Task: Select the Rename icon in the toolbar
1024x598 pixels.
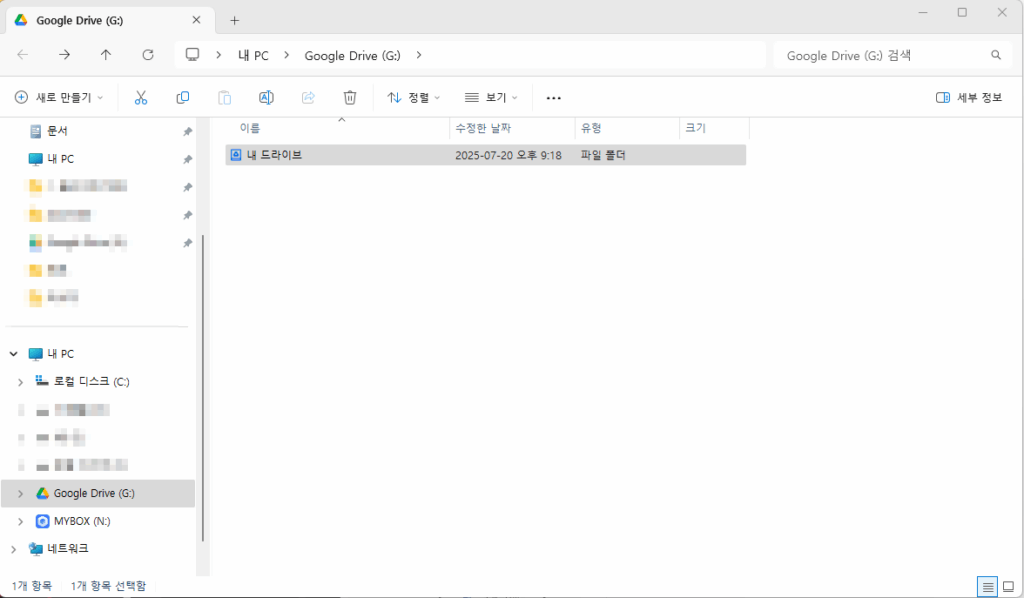Action: pos(266,97)
